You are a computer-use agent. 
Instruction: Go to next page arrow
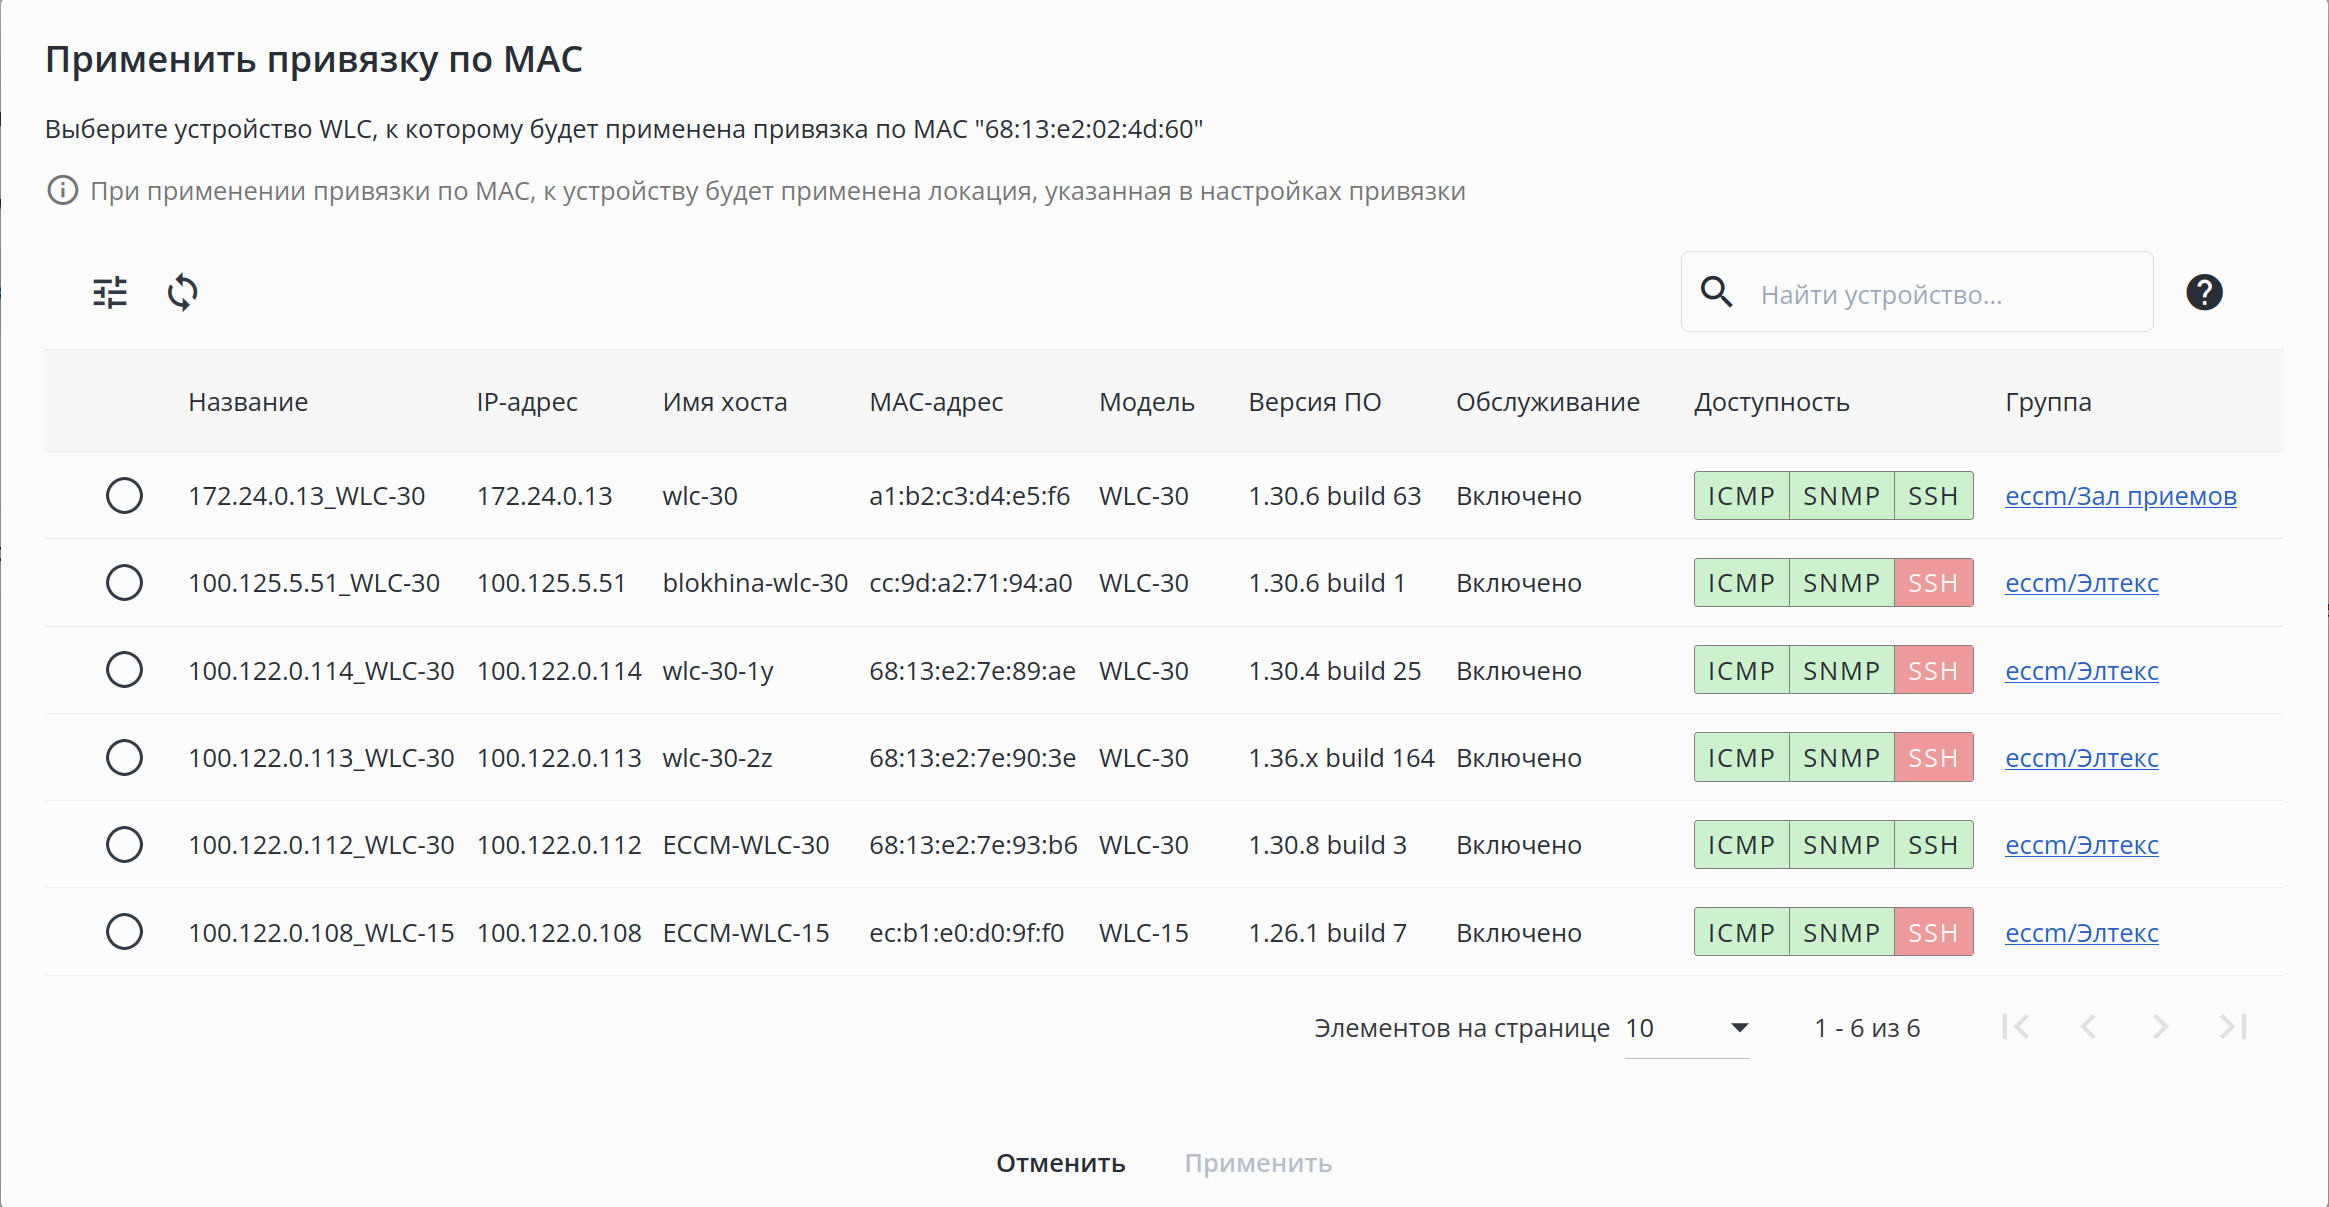point(2160,1027)
